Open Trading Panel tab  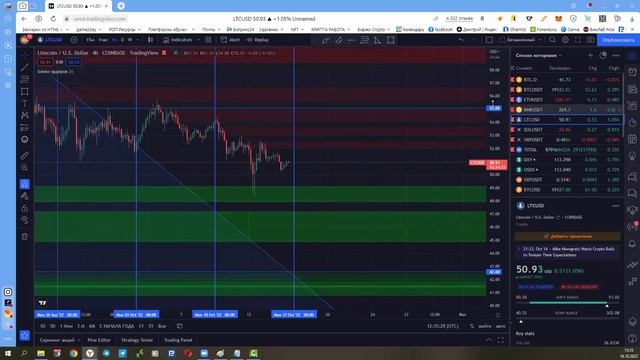click(178, 340)
